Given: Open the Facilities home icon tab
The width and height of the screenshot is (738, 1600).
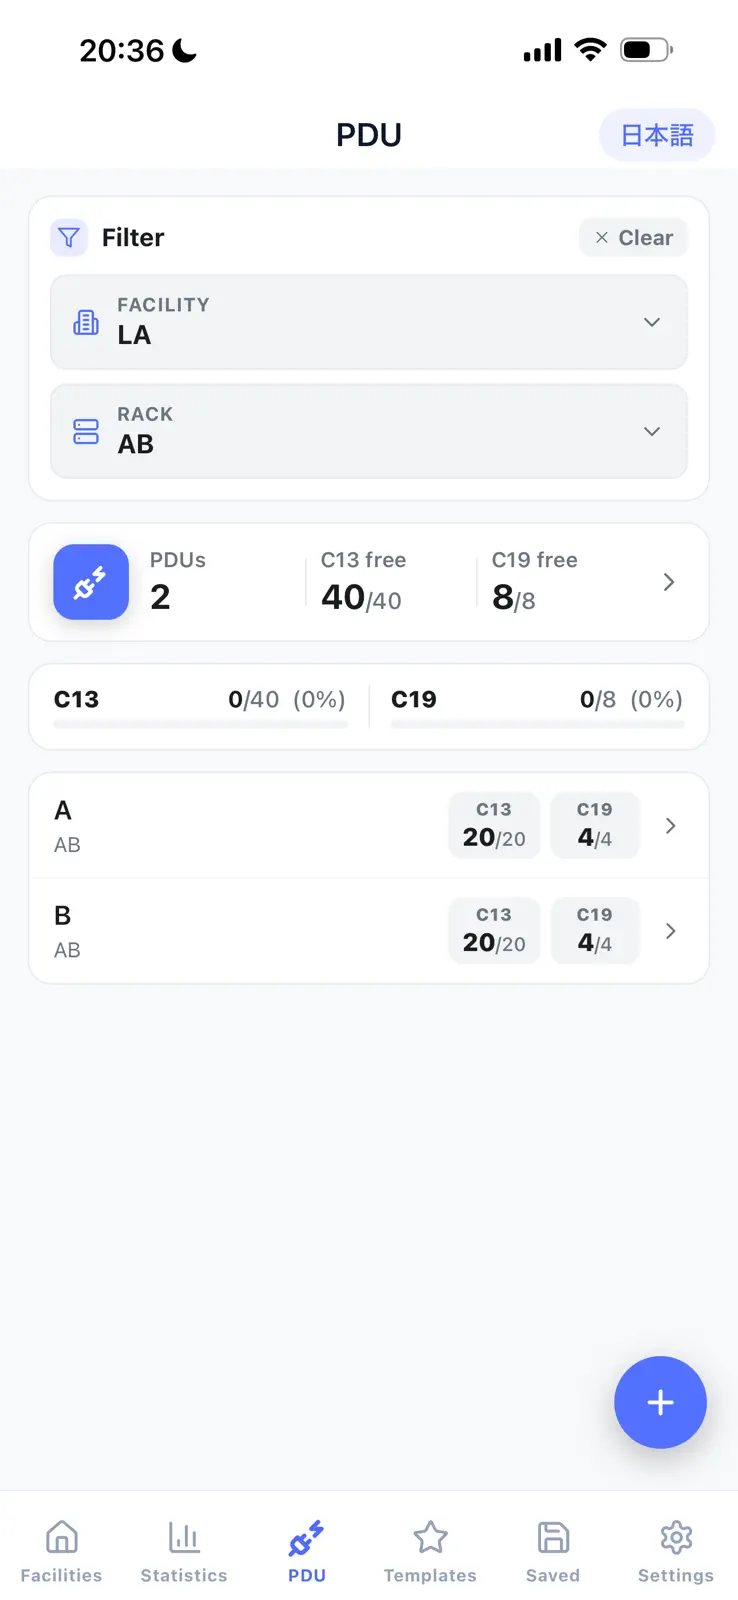Looking at the screenshot, I should click(x=62, y=1551).
